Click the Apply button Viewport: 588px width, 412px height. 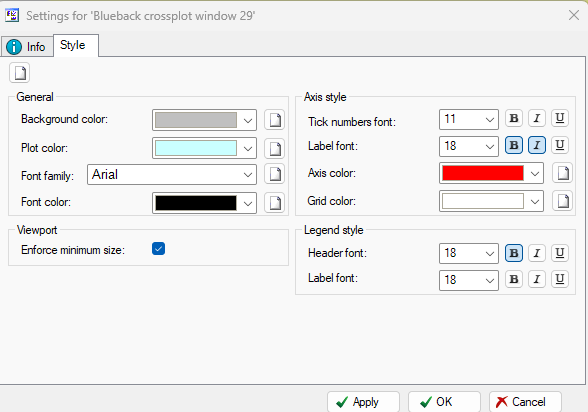click(363, 402)
